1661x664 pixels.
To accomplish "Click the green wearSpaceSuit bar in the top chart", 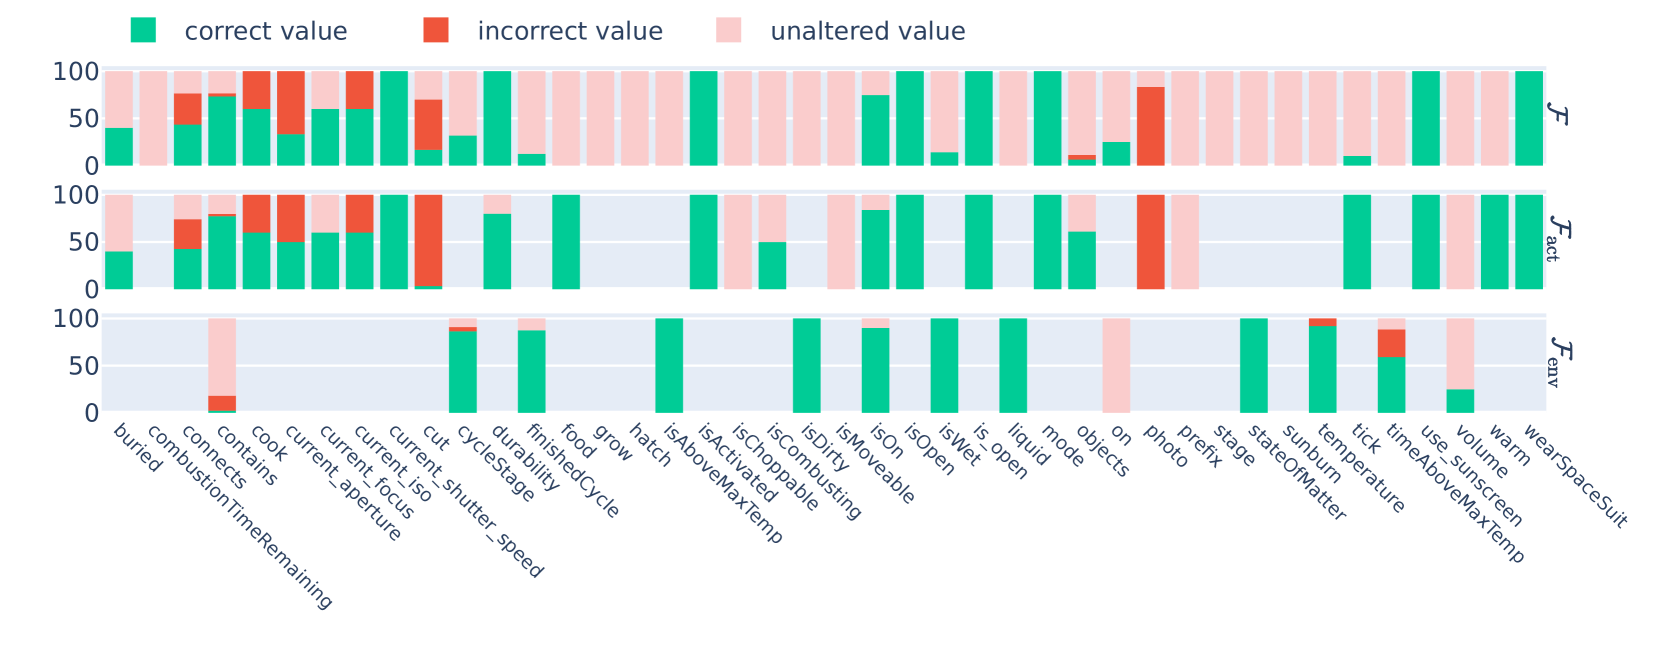I will click(x=1529, y=118).
